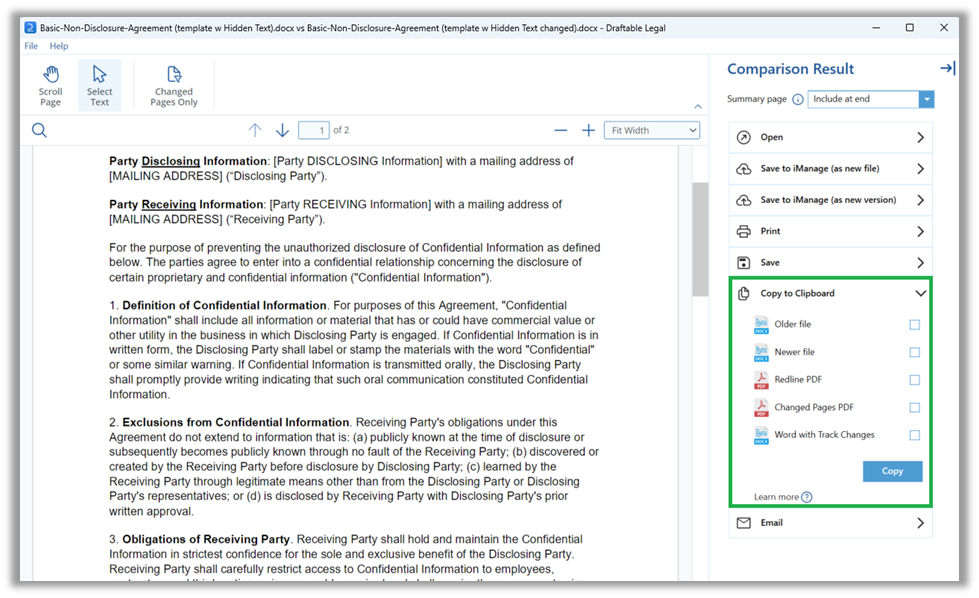979x598 pixels.
Task: Click the iManage new version cloud icon
Action: coord(744,200)
